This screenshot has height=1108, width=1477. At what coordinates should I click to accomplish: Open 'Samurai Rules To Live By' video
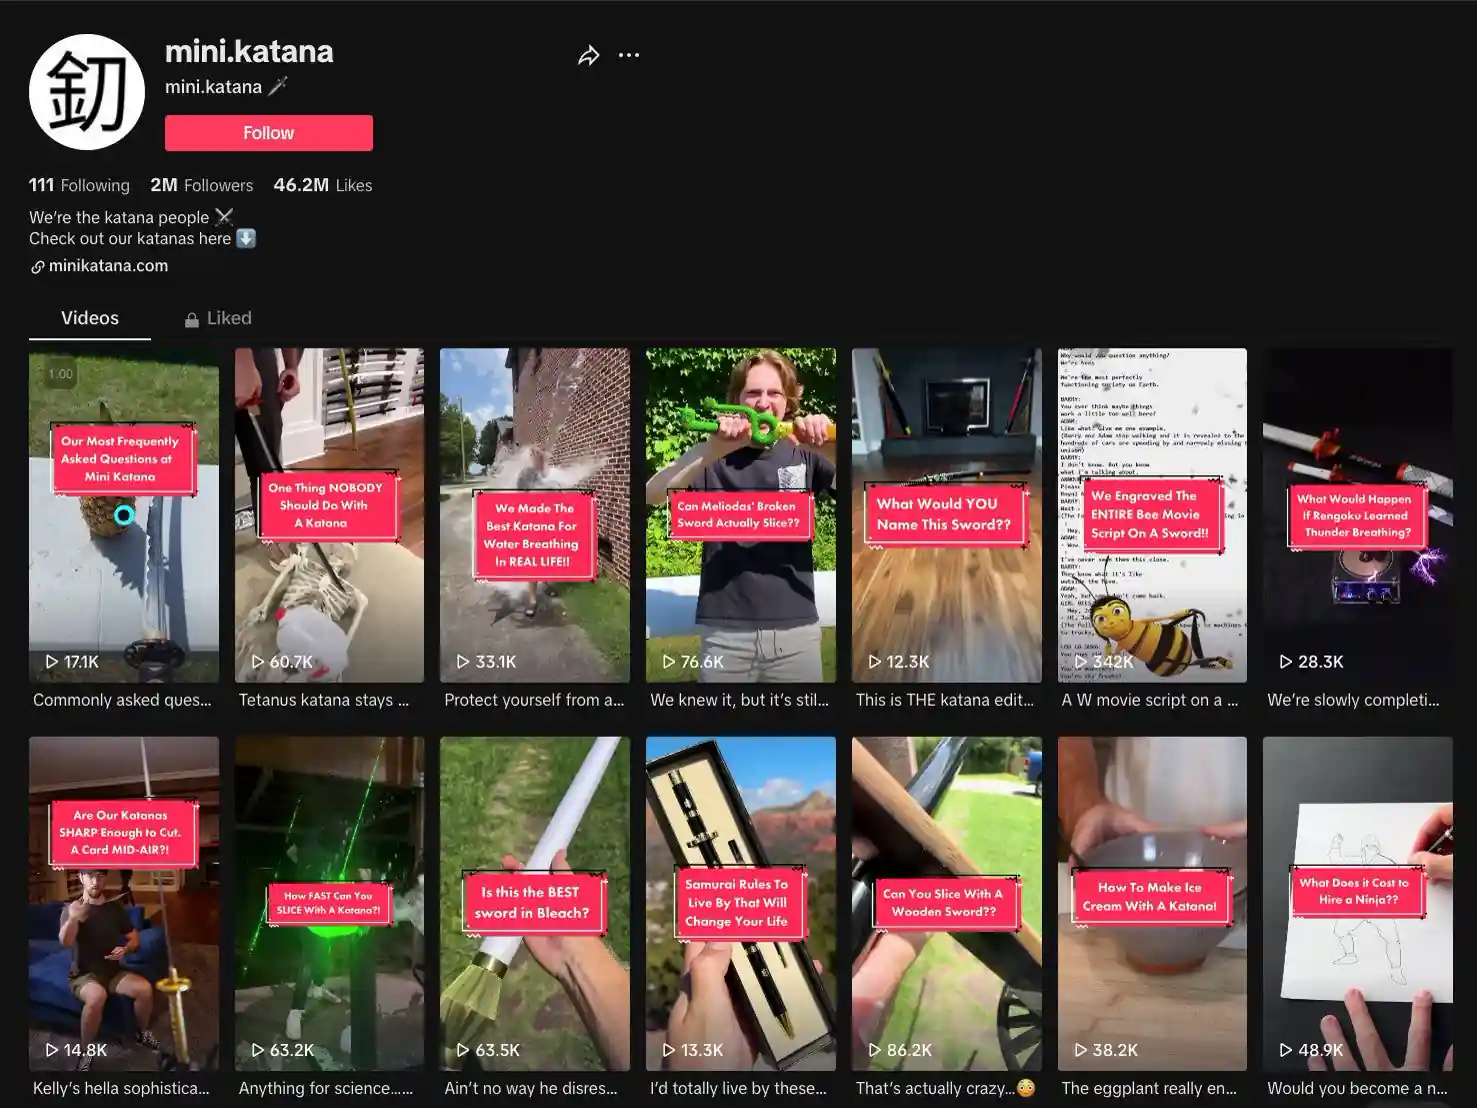tap(741, 904)
